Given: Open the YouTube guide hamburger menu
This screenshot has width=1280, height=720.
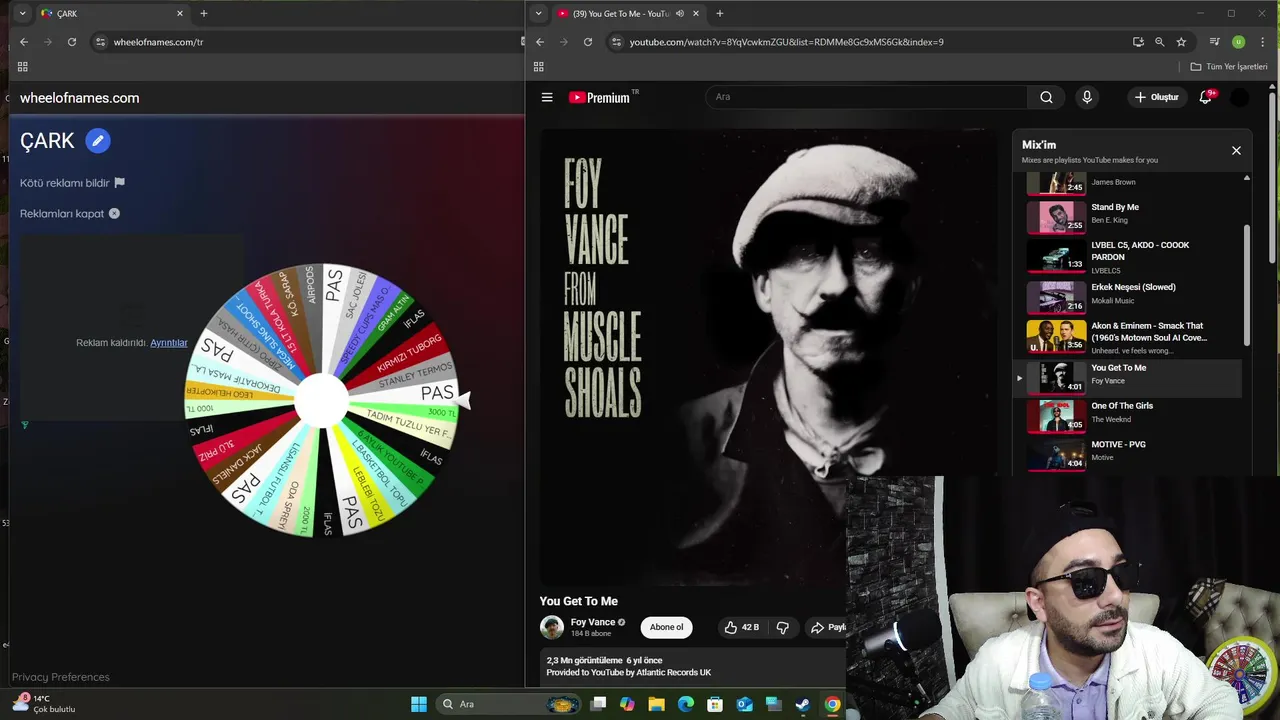Looking at the screenshot, I should click(x=547, y=97).
